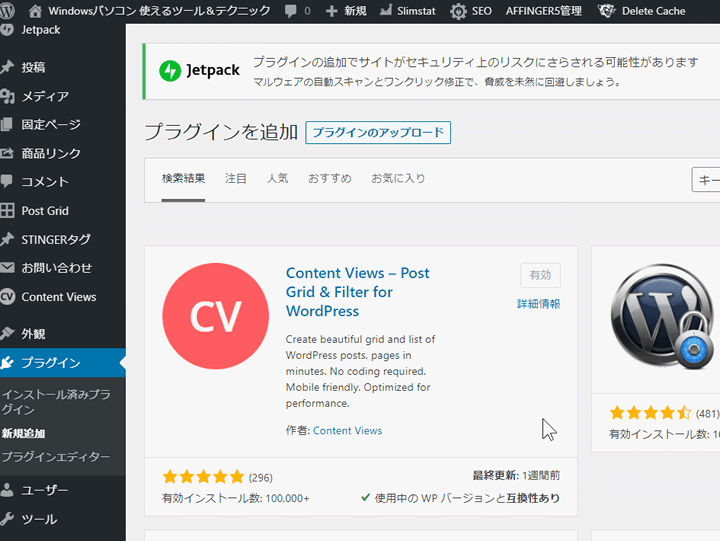The height and width of the screenshot is (541, 720).
Task: Open the Slimstat chart icon
Action: pyautogui.click(x=386, y=10)
